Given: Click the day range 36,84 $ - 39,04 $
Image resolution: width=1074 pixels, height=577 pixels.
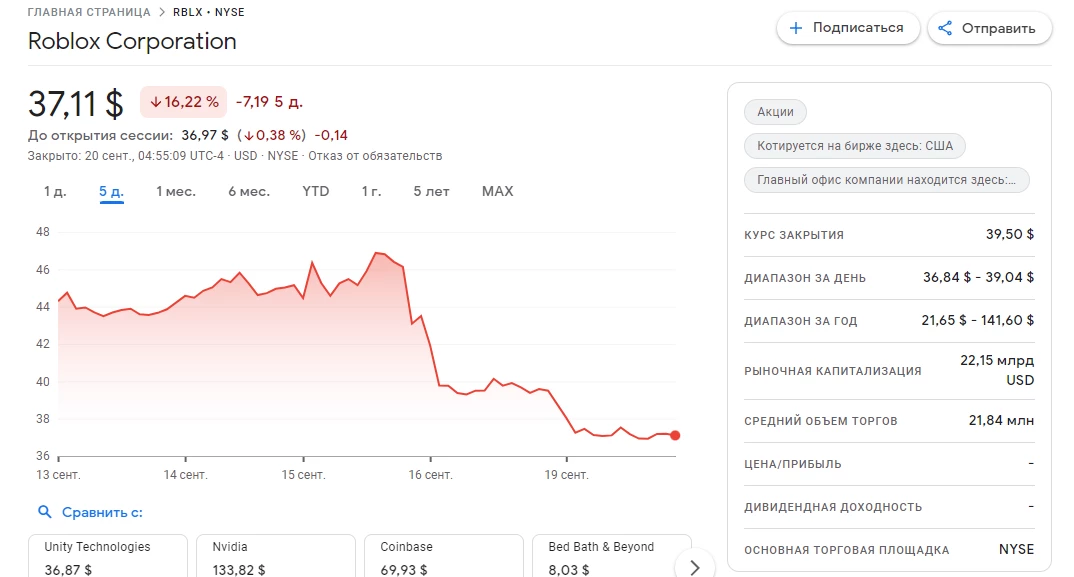Looking at the screenshot, I should pyautogui.click(x=978, y=278).
